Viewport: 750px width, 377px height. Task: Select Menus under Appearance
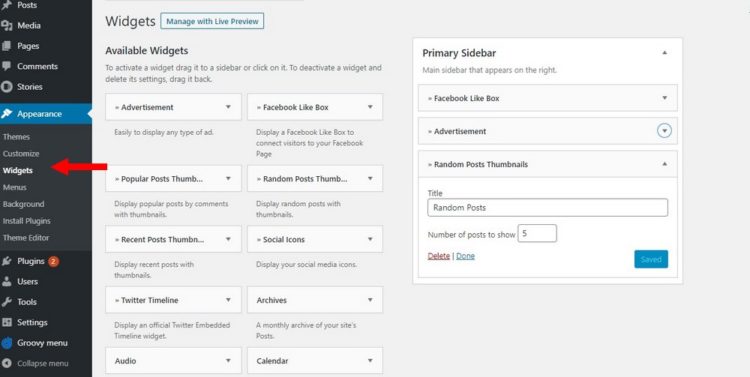pyautogui.click(x=14, y=187)
